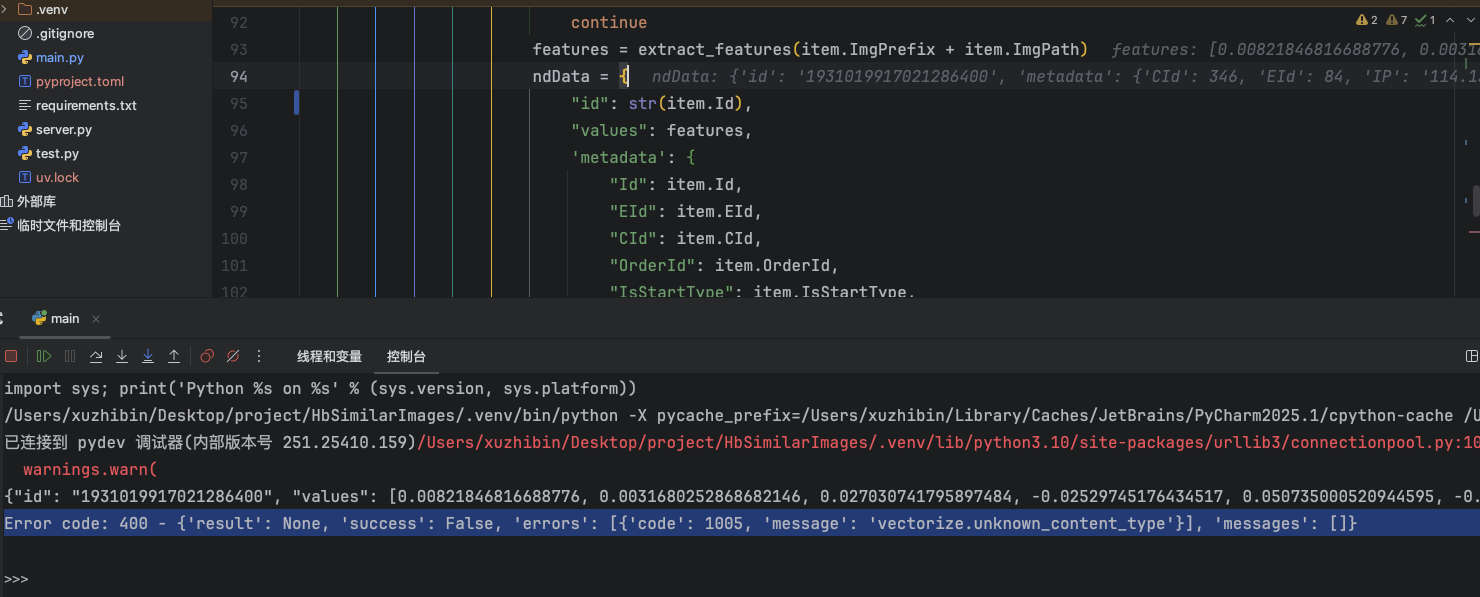Switch to 控制台 tab
The height and width of the screenshot is (597, 1480).
[x=406, y=356]
